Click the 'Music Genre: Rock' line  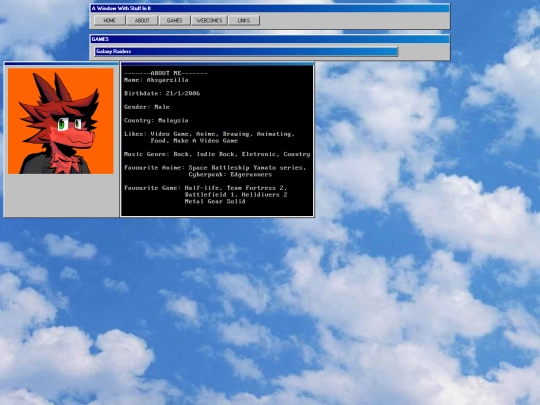(x=217, y=154)
